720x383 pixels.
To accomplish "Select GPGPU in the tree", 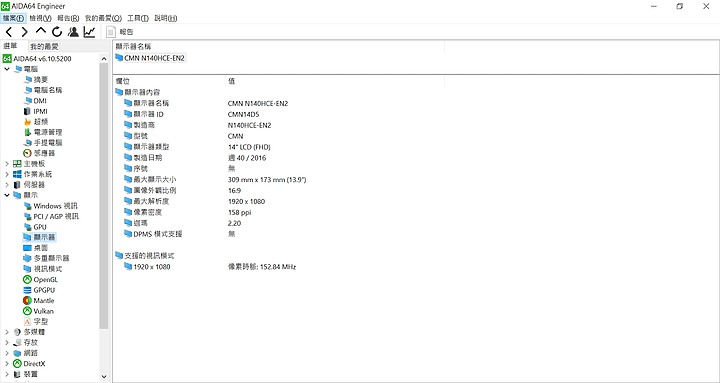I will point(39,290).
